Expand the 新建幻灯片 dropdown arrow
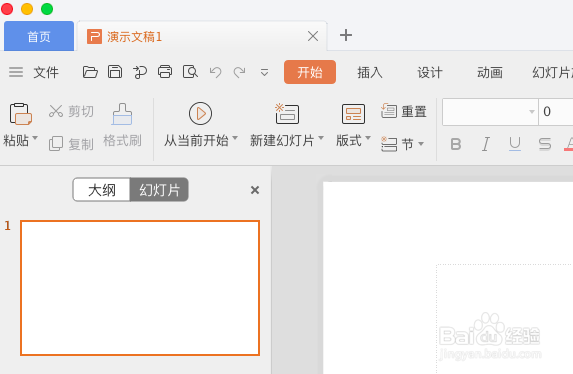Image resolution: width=573 pixels, height=374 pixels. 321,138
